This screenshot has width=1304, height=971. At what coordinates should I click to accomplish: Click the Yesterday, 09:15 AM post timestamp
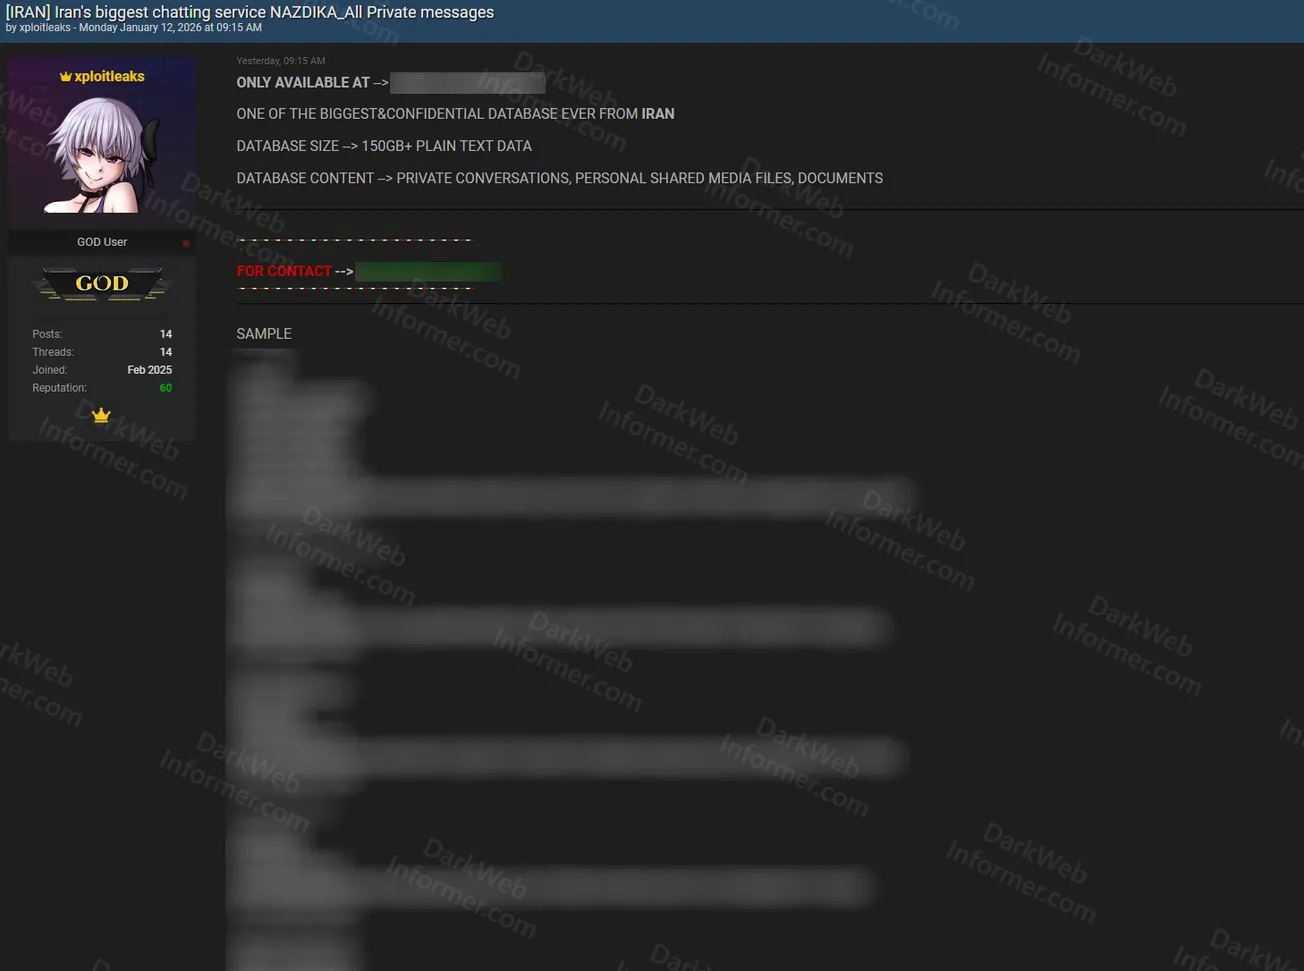click(x=280, y=60)
